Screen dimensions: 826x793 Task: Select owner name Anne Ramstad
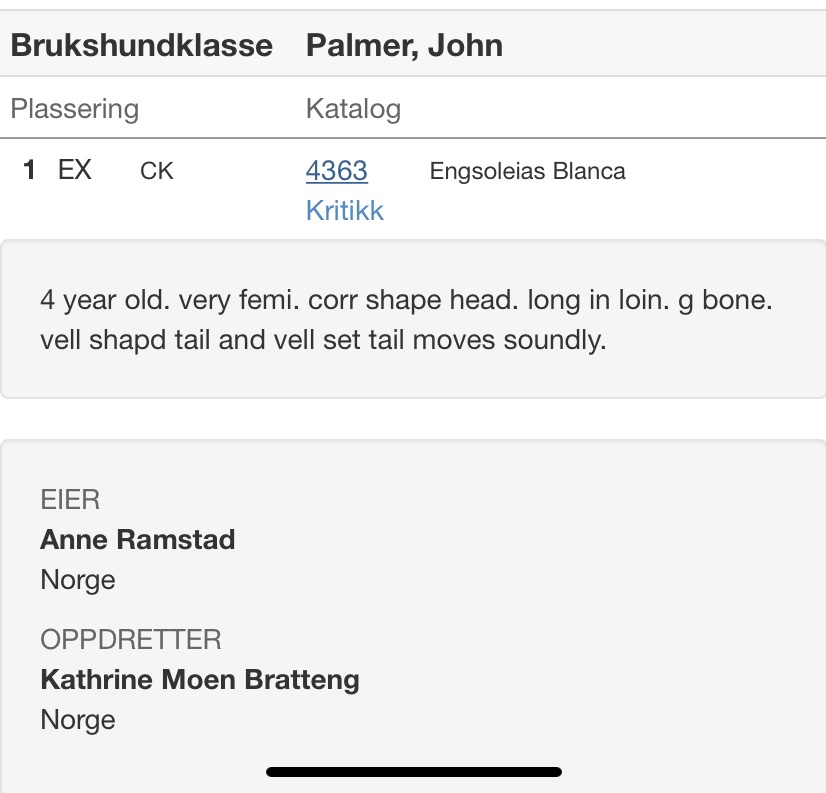click(138, 539)
